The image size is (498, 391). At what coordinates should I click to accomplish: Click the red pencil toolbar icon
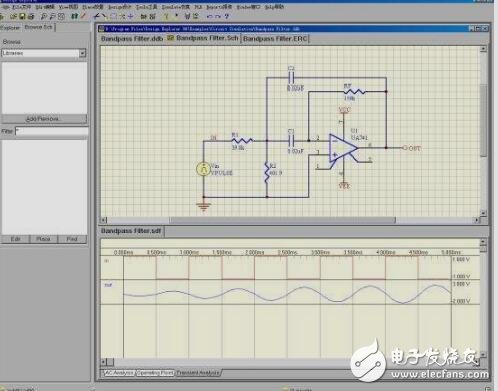tap(83, 16)
